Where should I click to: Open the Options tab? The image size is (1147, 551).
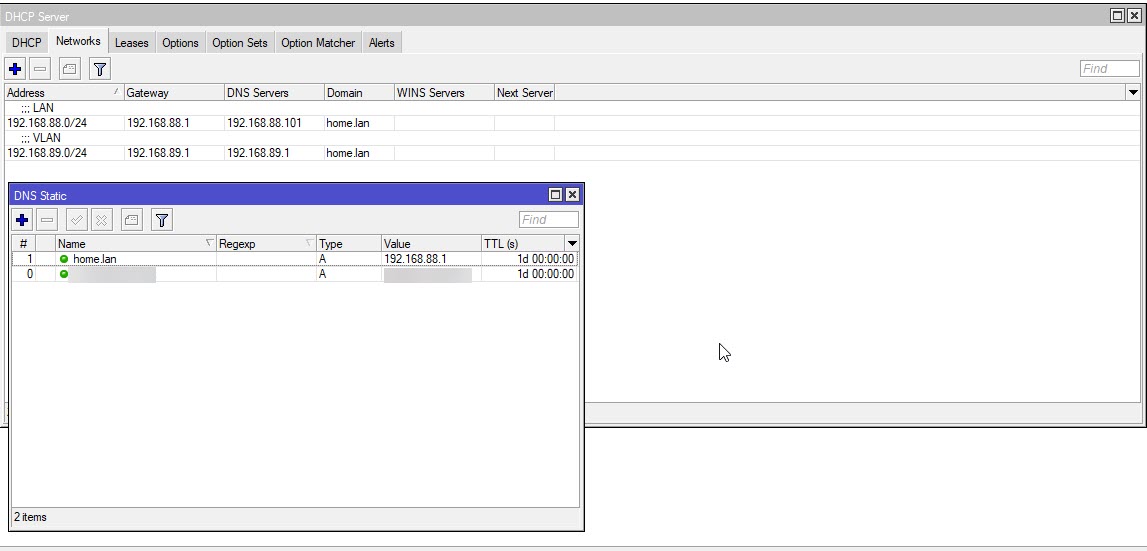coord(181,42)
